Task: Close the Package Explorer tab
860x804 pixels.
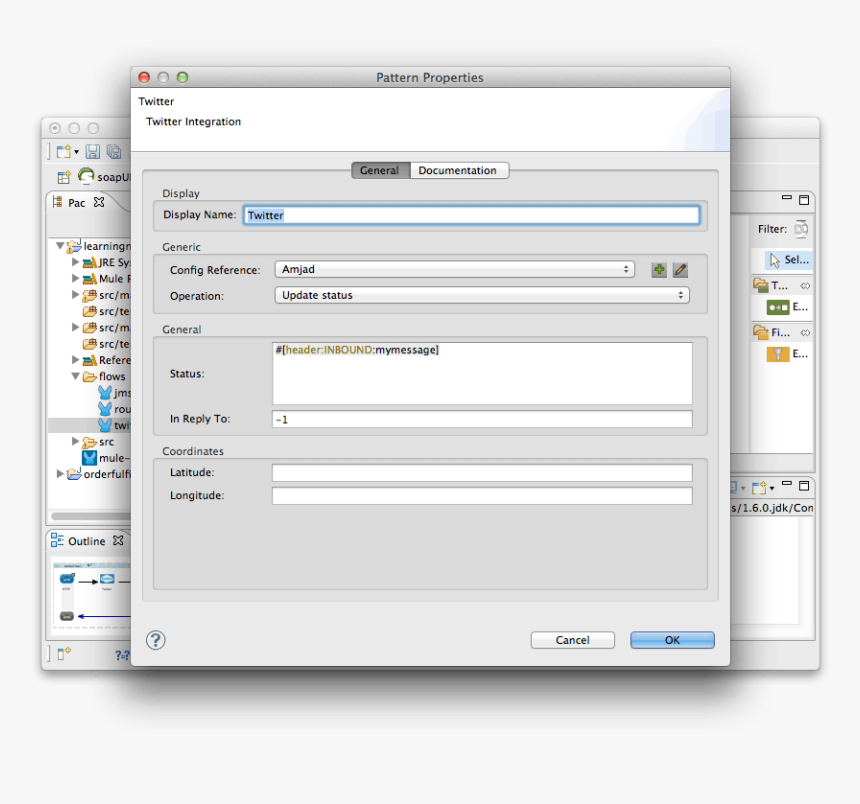Action: tap(99, 202)
